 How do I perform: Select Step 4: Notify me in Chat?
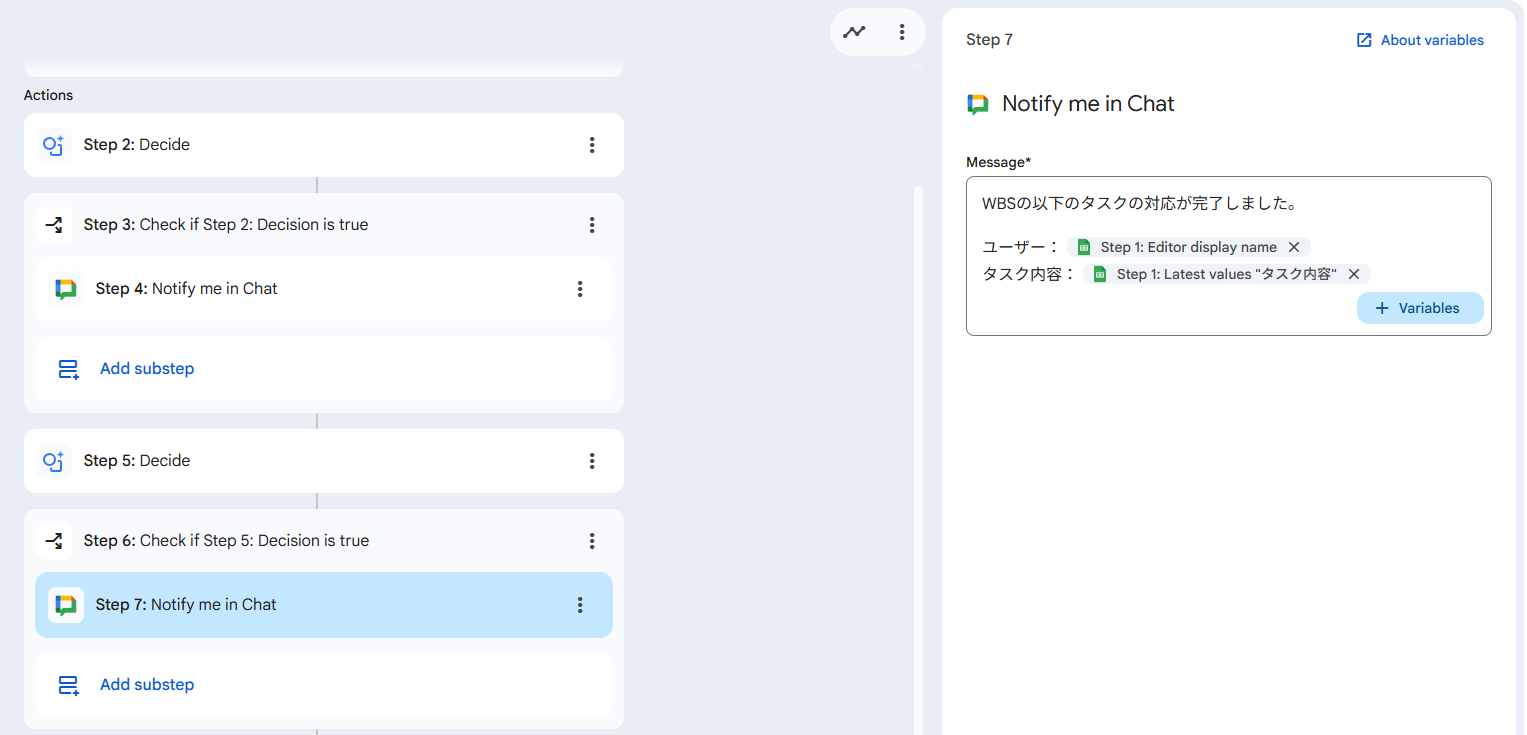click(300, 289)
